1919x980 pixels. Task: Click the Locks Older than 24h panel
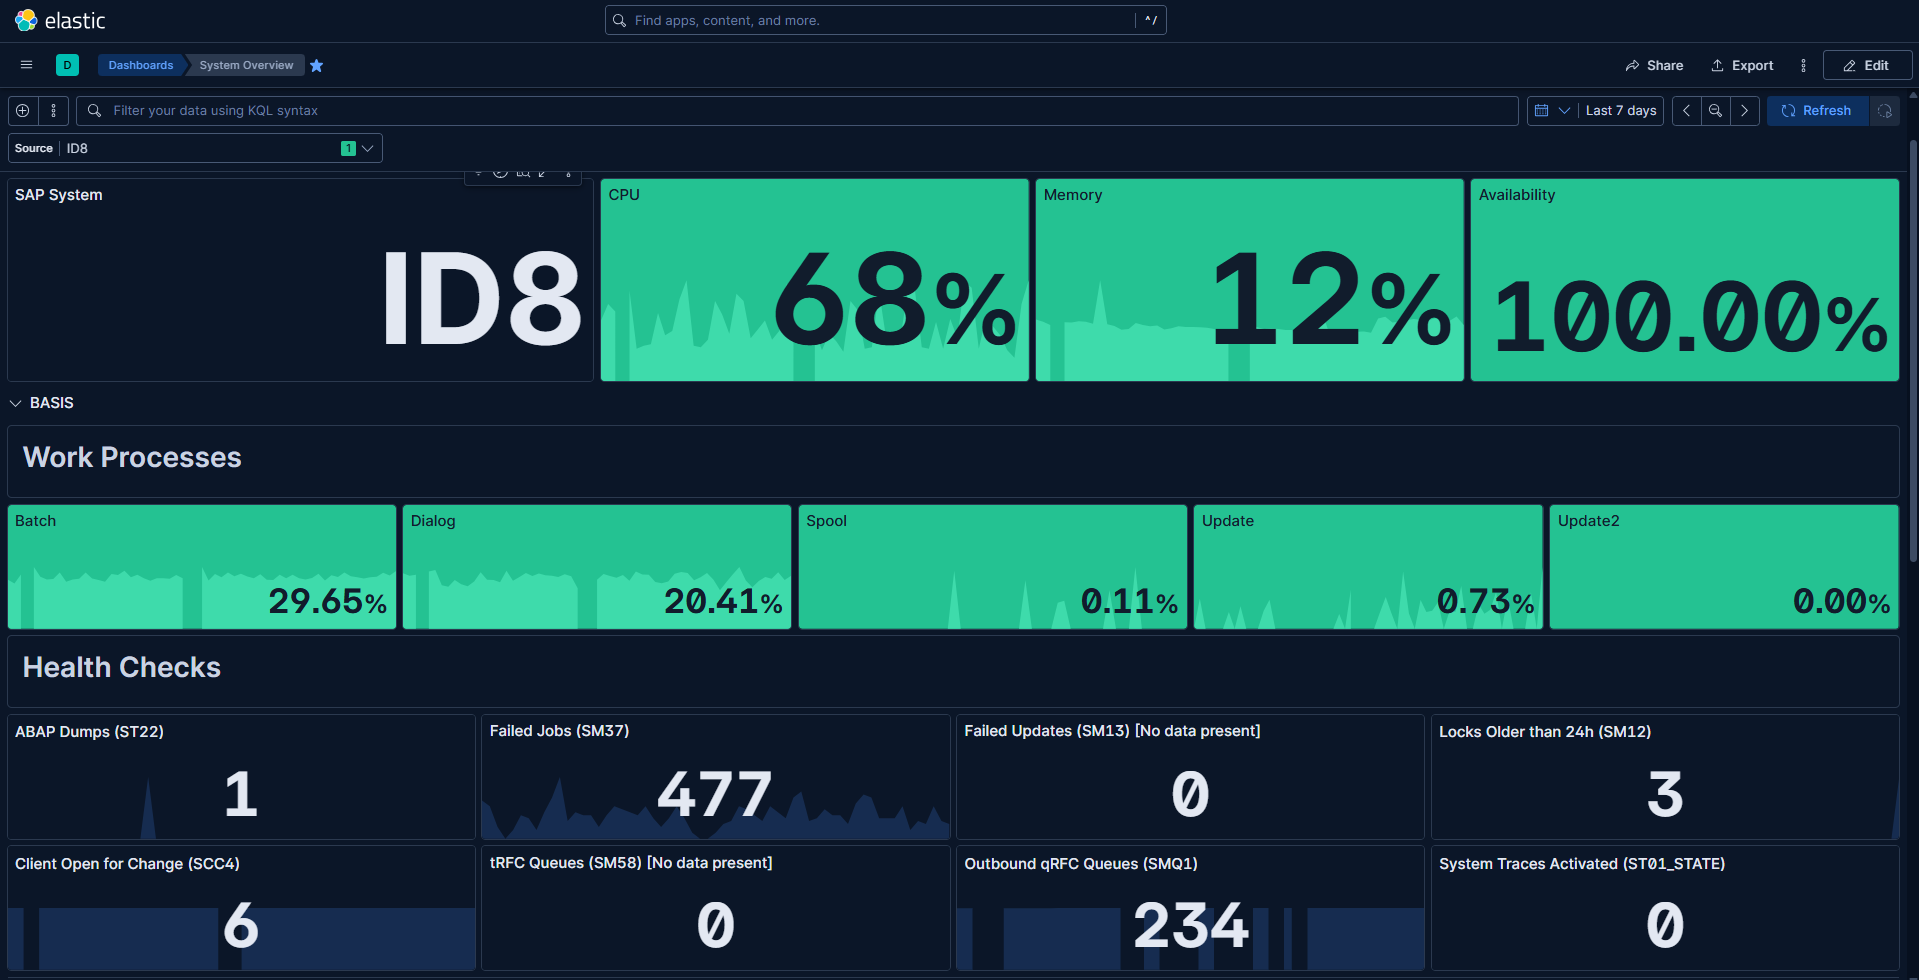pyautogui.click(x=1665, y=777)
